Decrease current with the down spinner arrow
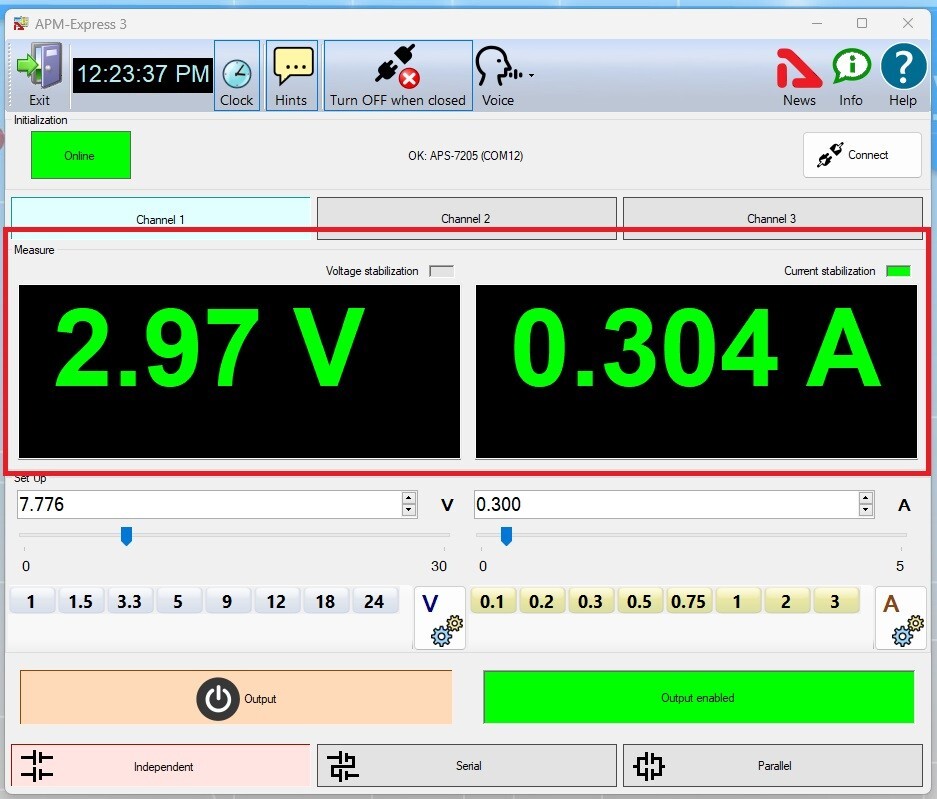 coord(866,511)
